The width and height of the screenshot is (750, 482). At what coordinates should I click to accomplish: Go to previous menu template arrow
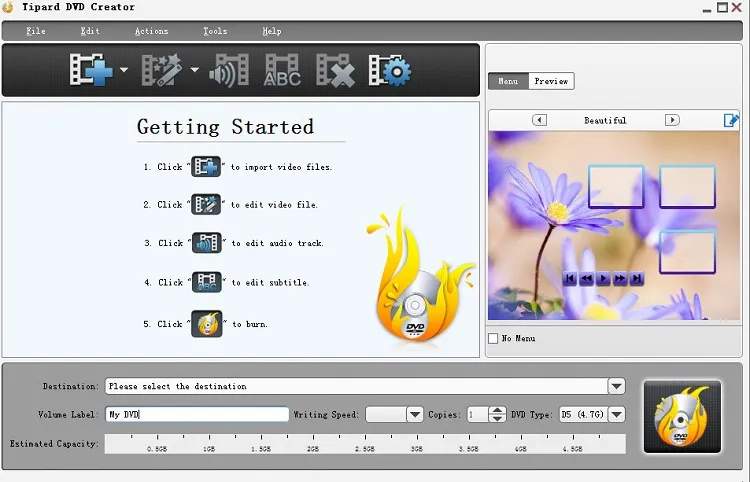540,120
